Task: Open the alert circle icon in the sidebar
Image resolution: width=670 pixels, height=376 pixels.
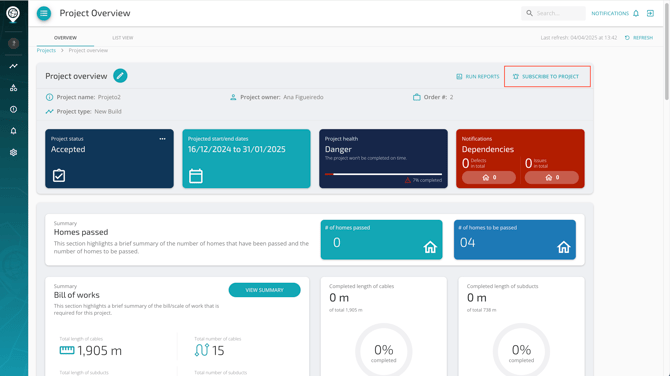Action: click(x=14, y=109)
